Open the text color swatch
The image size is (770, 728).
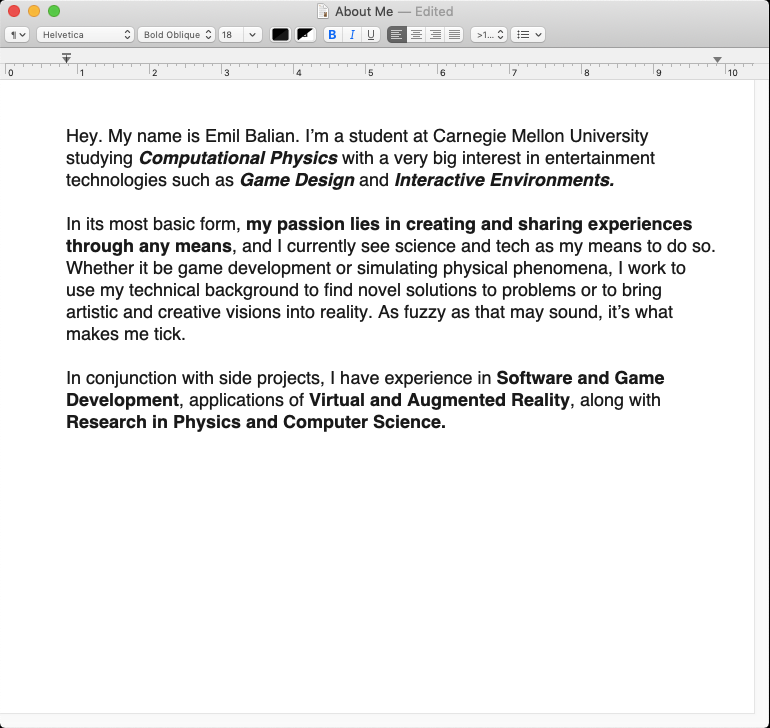pyautogui.click(x=280, y=34)
